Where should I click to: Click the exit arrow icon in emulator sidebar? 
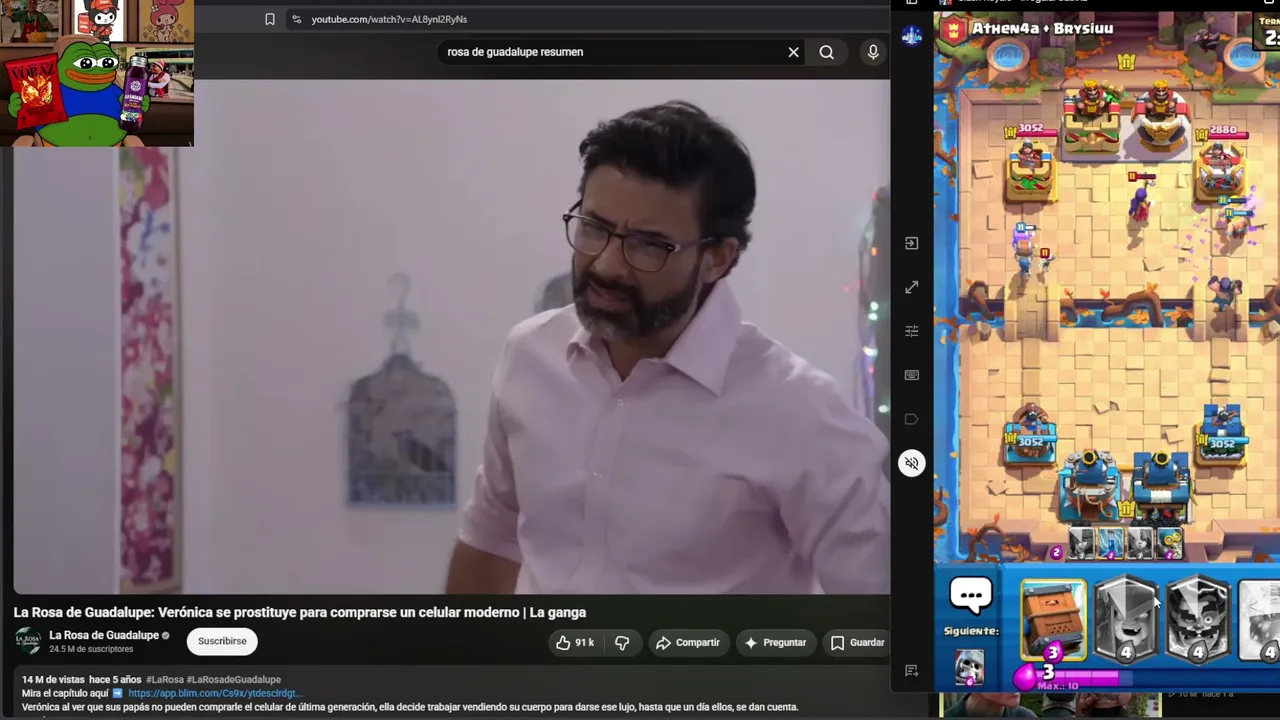coord(912,243)
